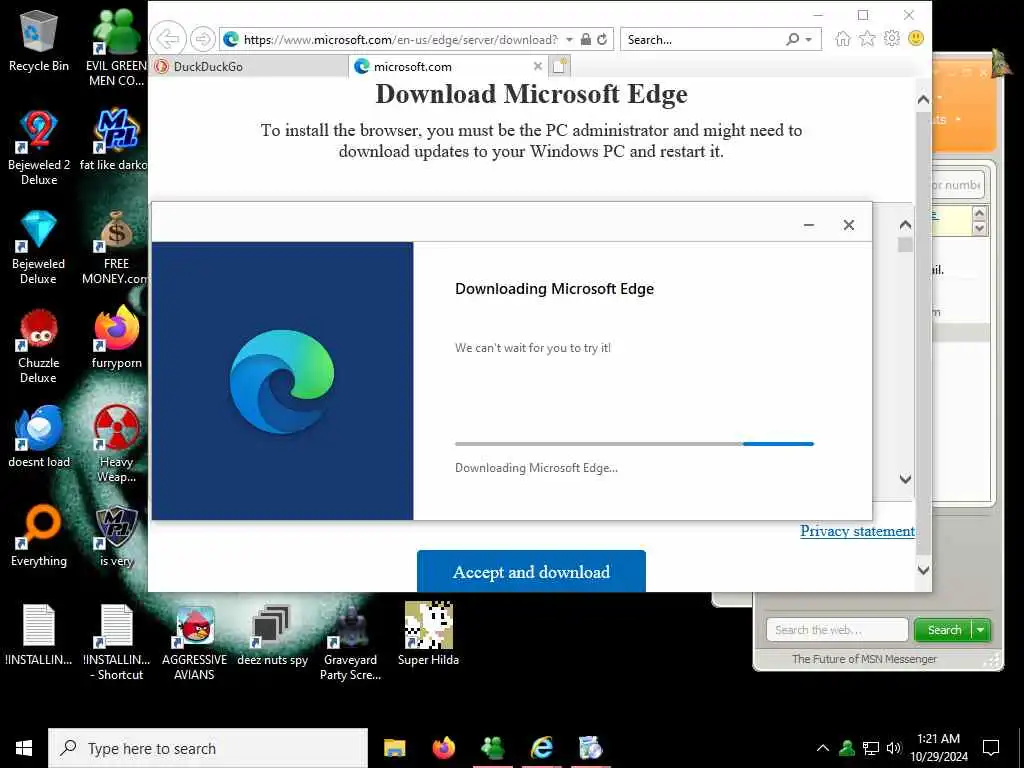Screen dimensions: 1024x768
Task: Click the browser address bar URL
Action: point(400,40)
